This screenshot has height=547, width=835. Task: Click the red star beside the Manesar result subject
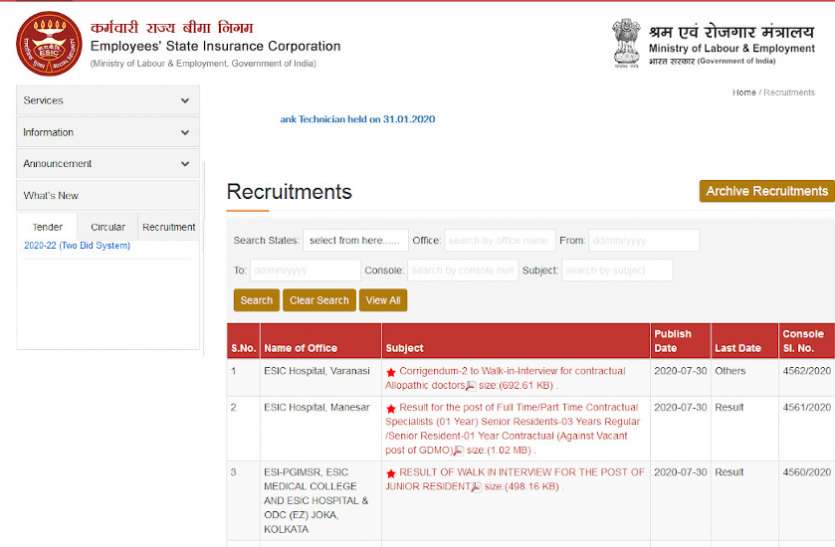[x=391, y=409]
